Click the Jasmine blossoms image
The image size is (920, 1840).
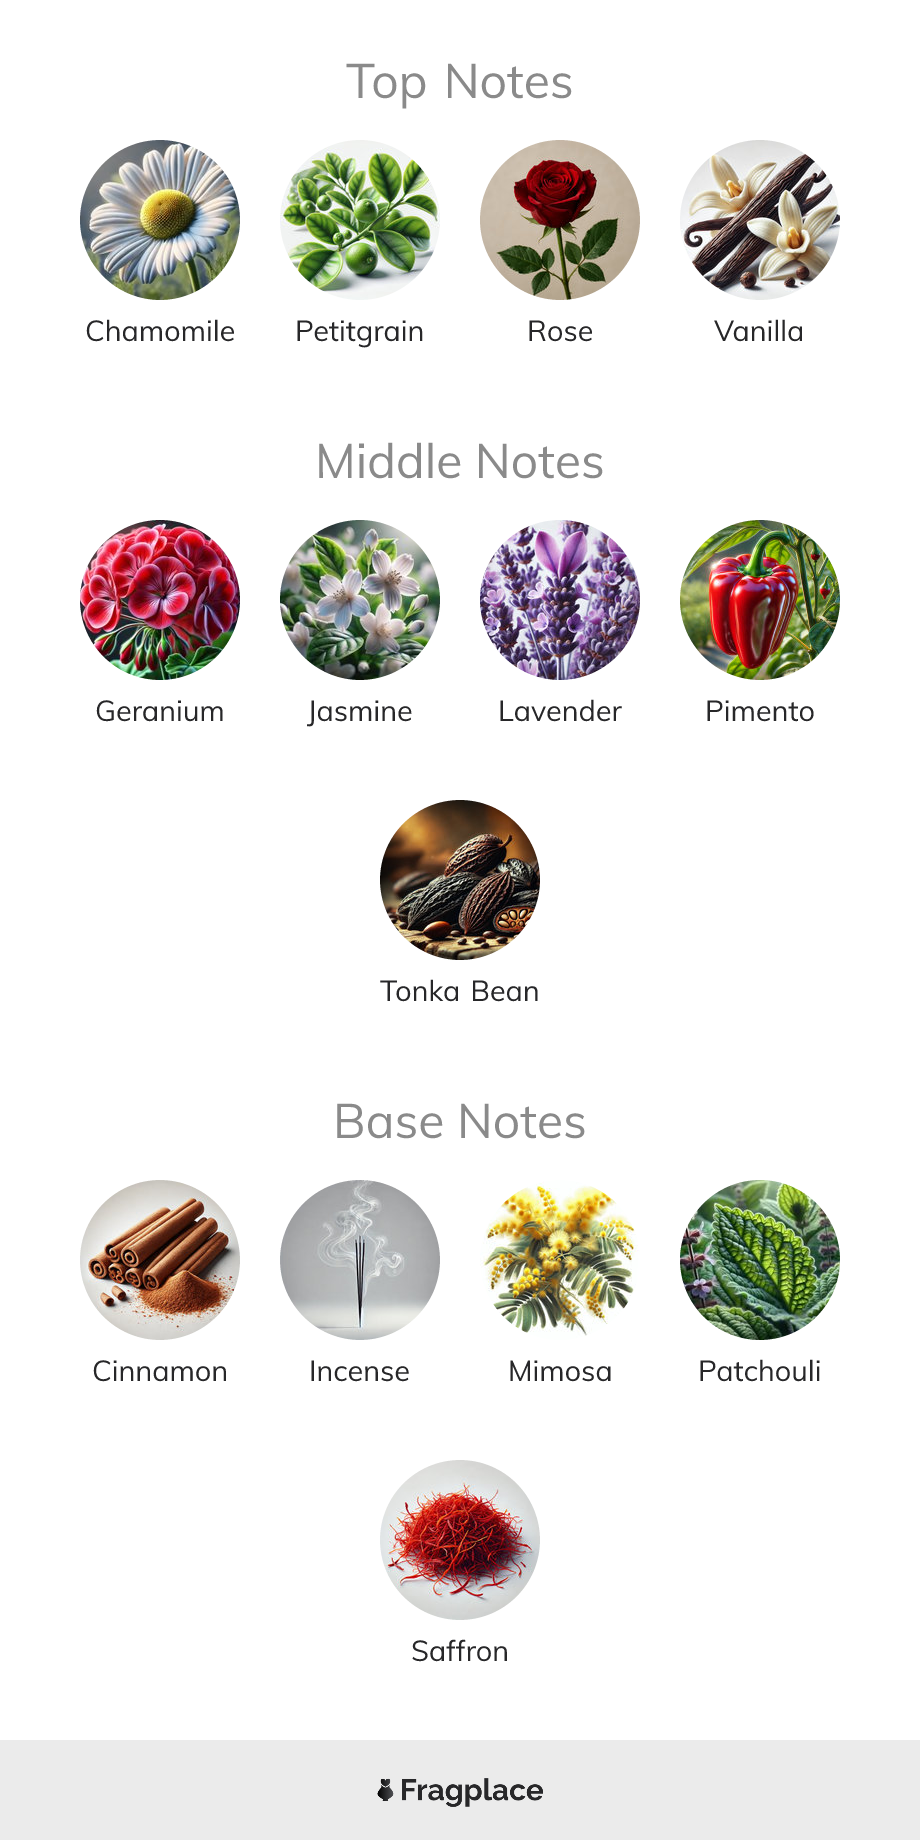pos(360,600)
